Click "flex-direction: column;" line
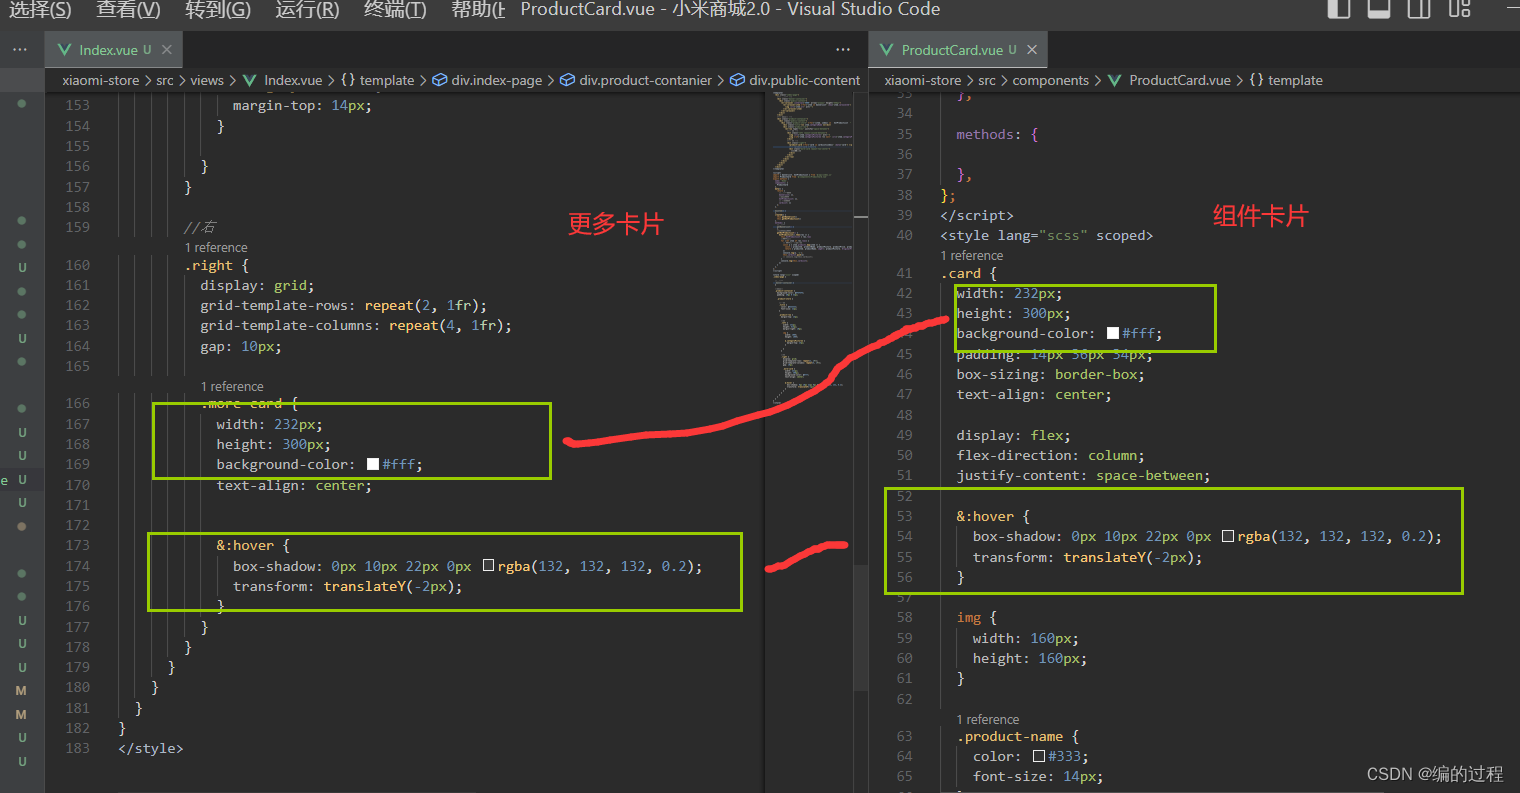1520x793 pixels. (x=1050, y=455)
